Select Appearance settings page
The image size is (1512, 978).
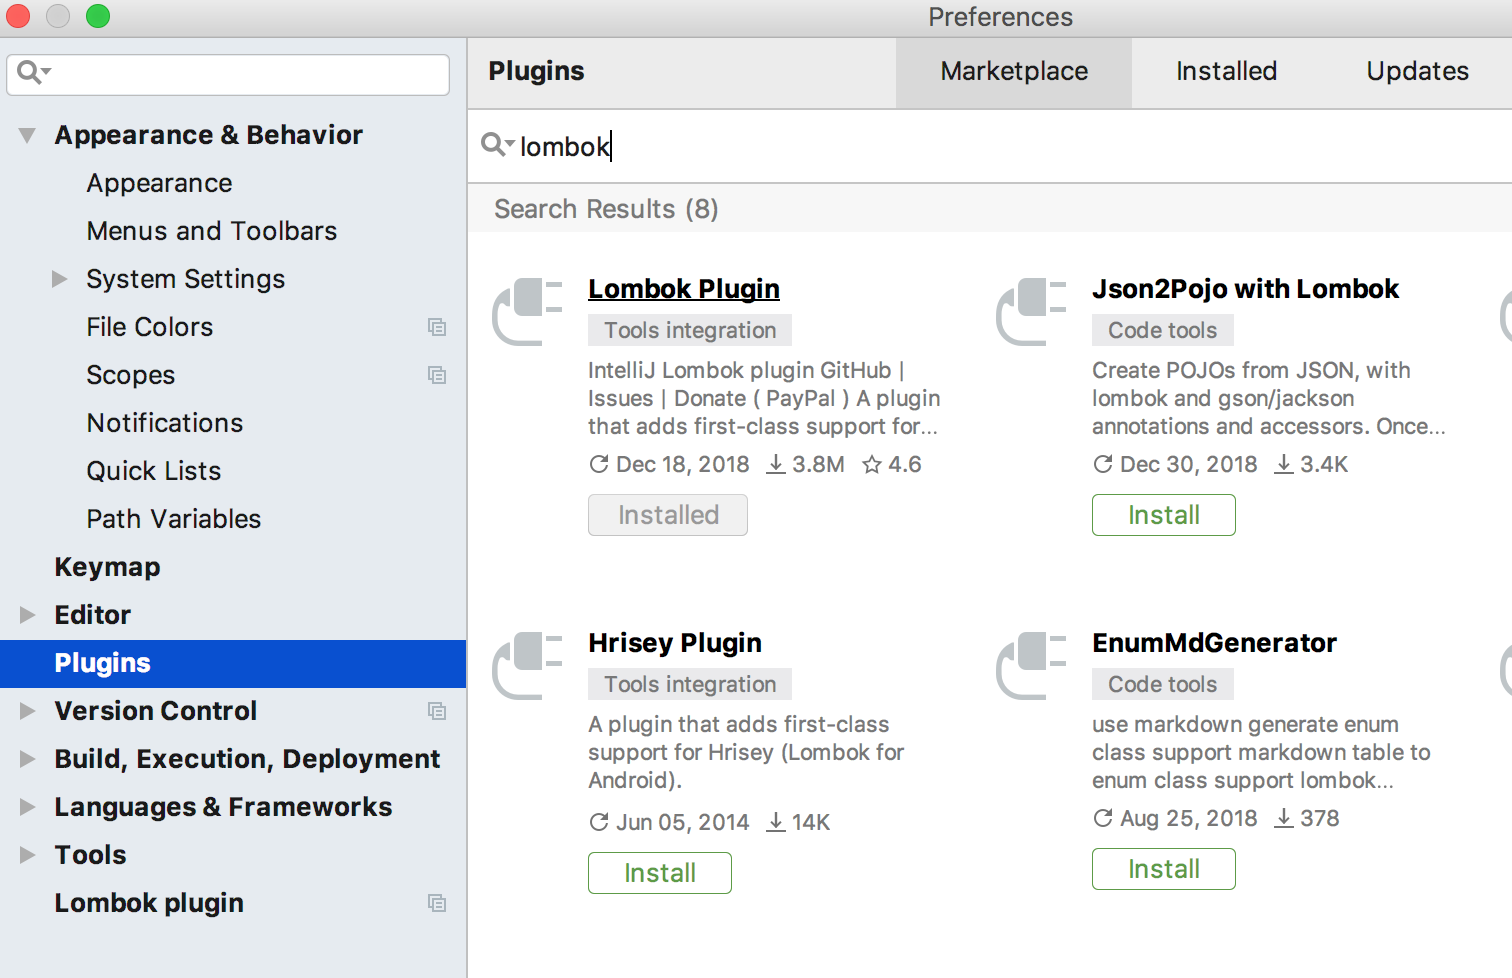click(x=159, y=183)
